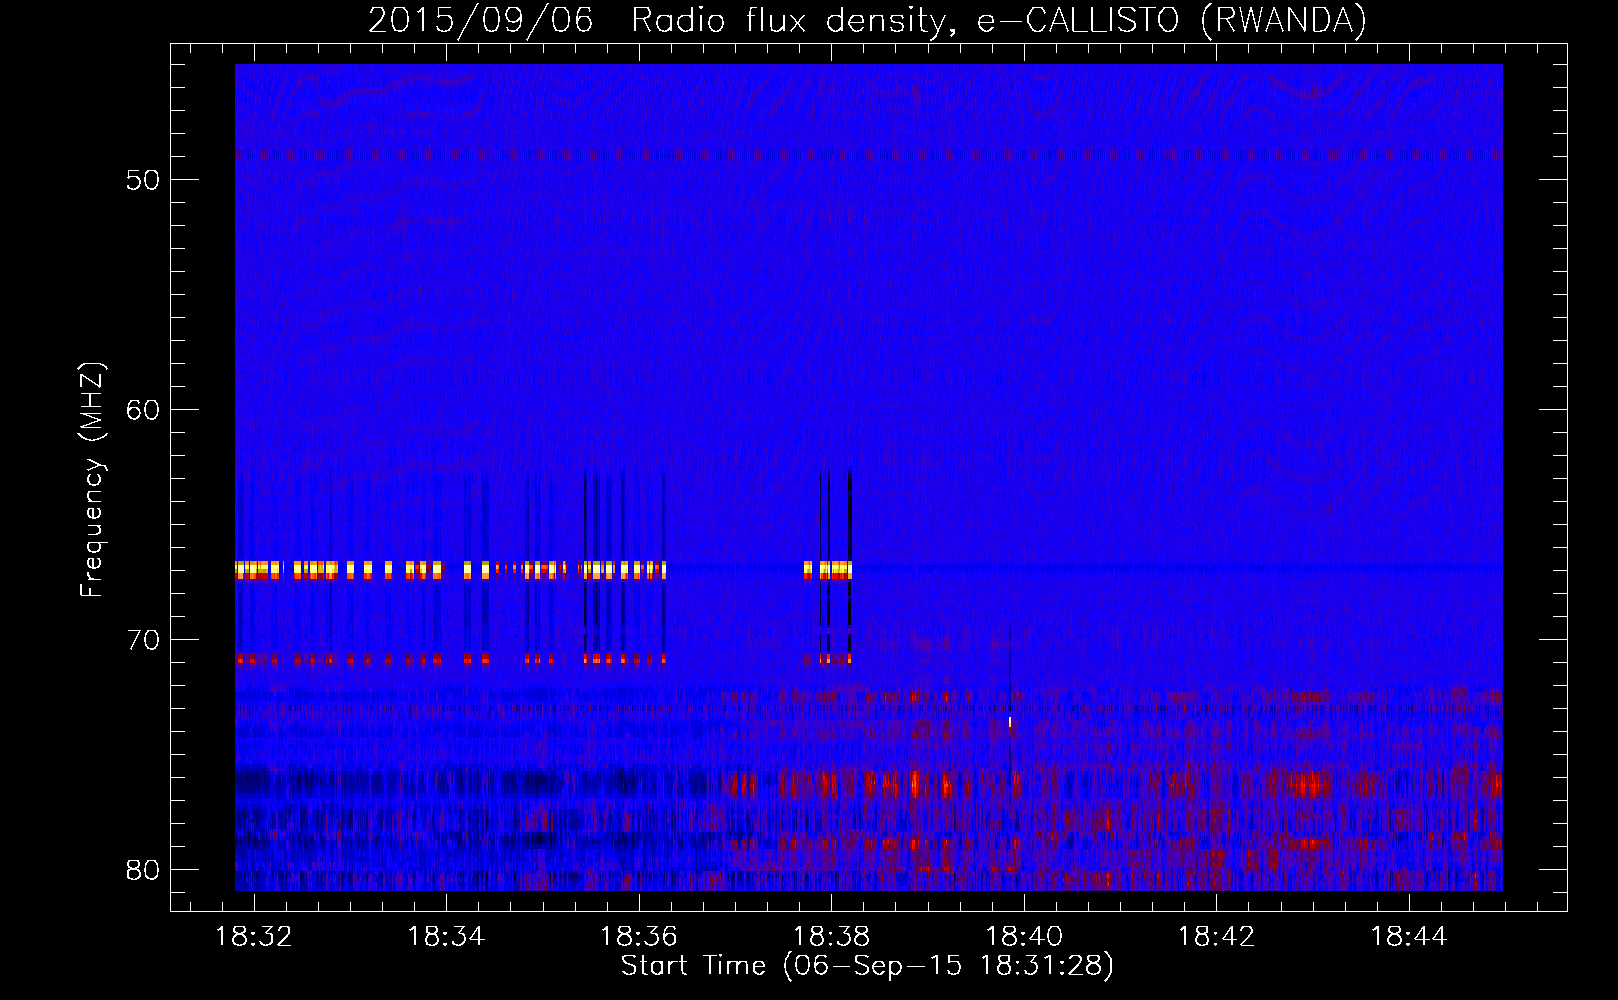This screenshot has height=1000, width=1618.
Task: Click the 18:40 time tick label
Action: [x=1024, y=937]
